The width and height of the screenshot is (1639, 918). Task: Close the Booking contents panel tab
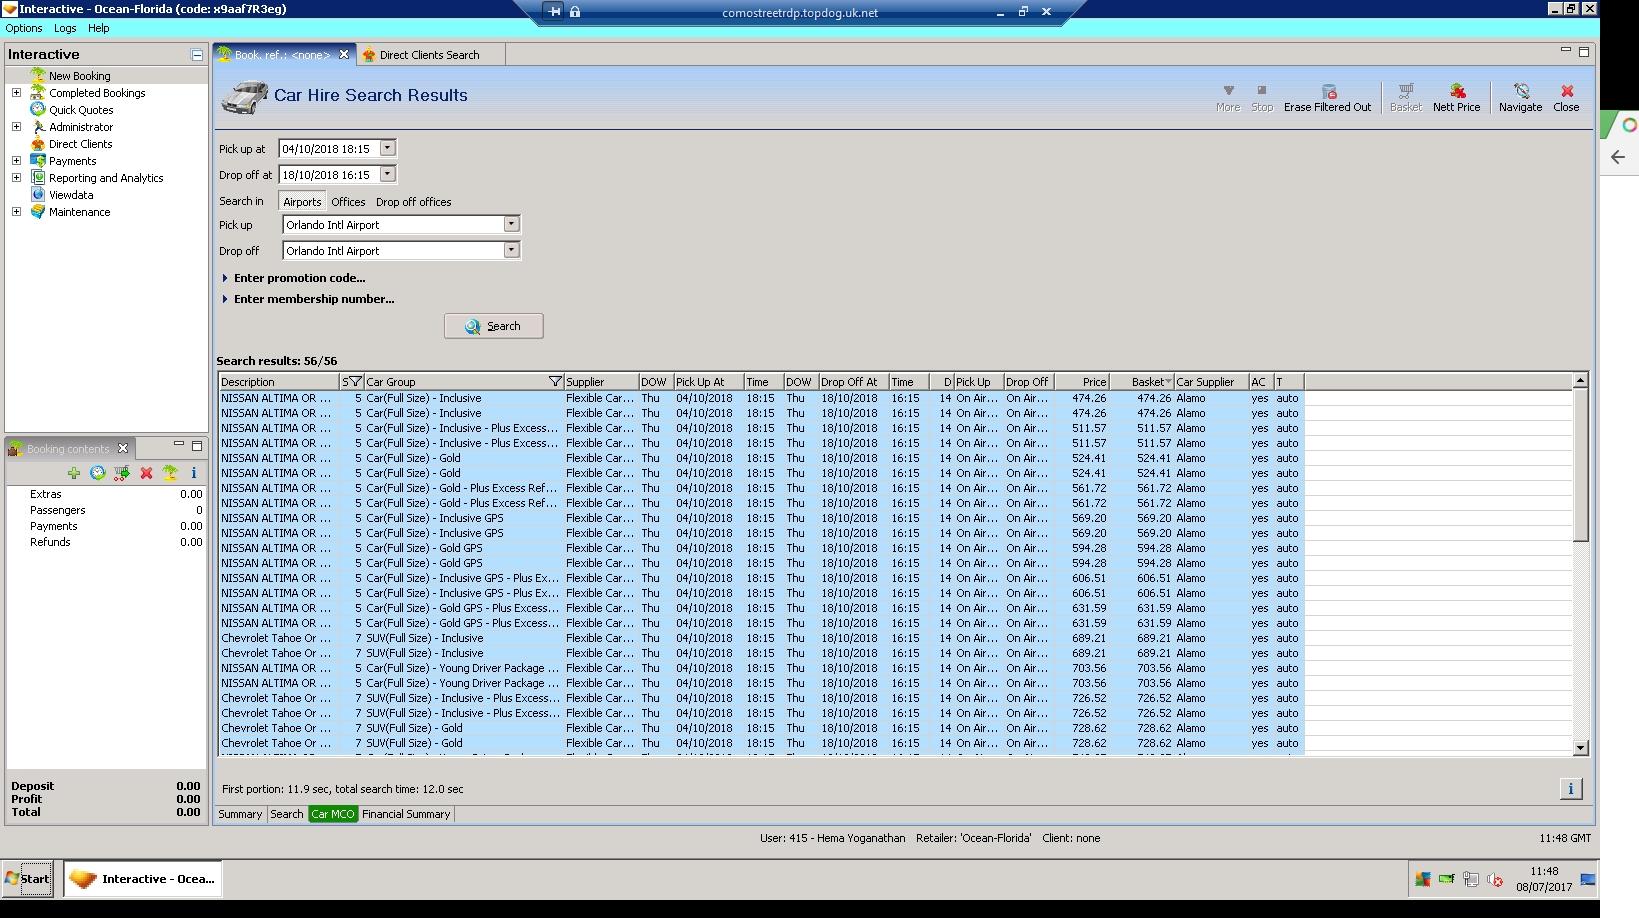[x=123, y=448]
